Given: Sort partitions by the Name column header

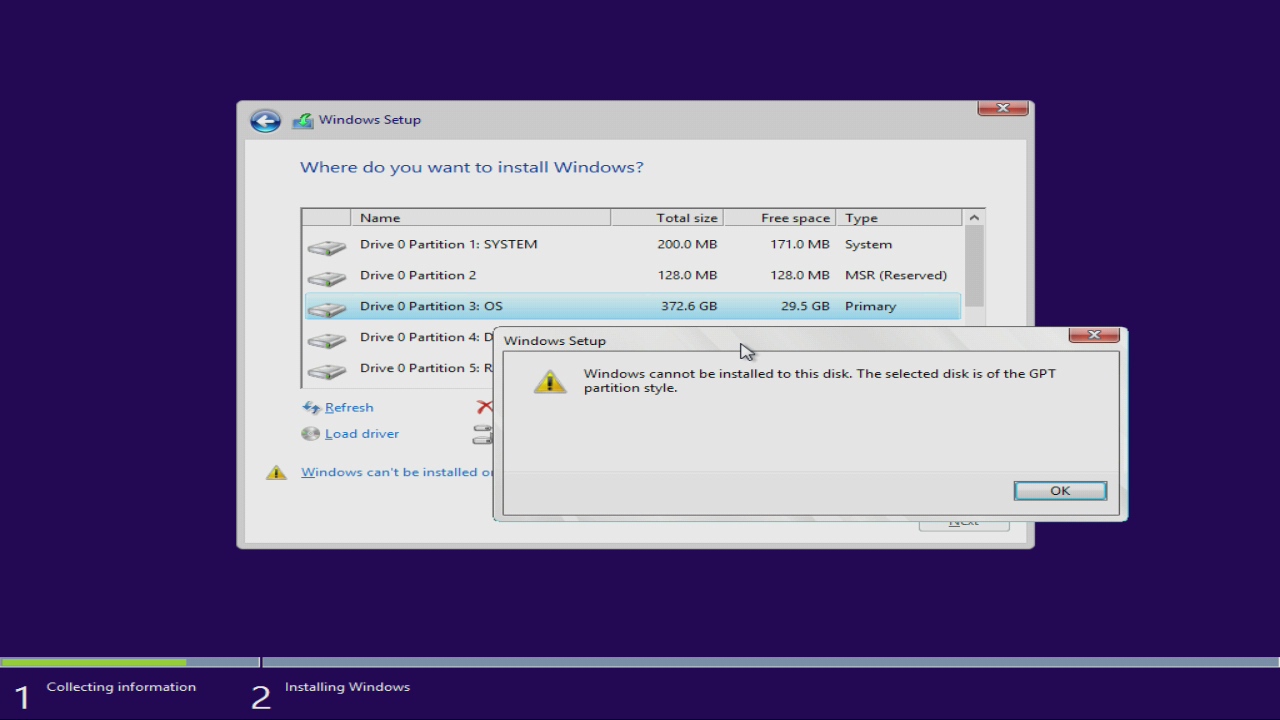Looking at the screenshot, I should click(x=481, y=218).
